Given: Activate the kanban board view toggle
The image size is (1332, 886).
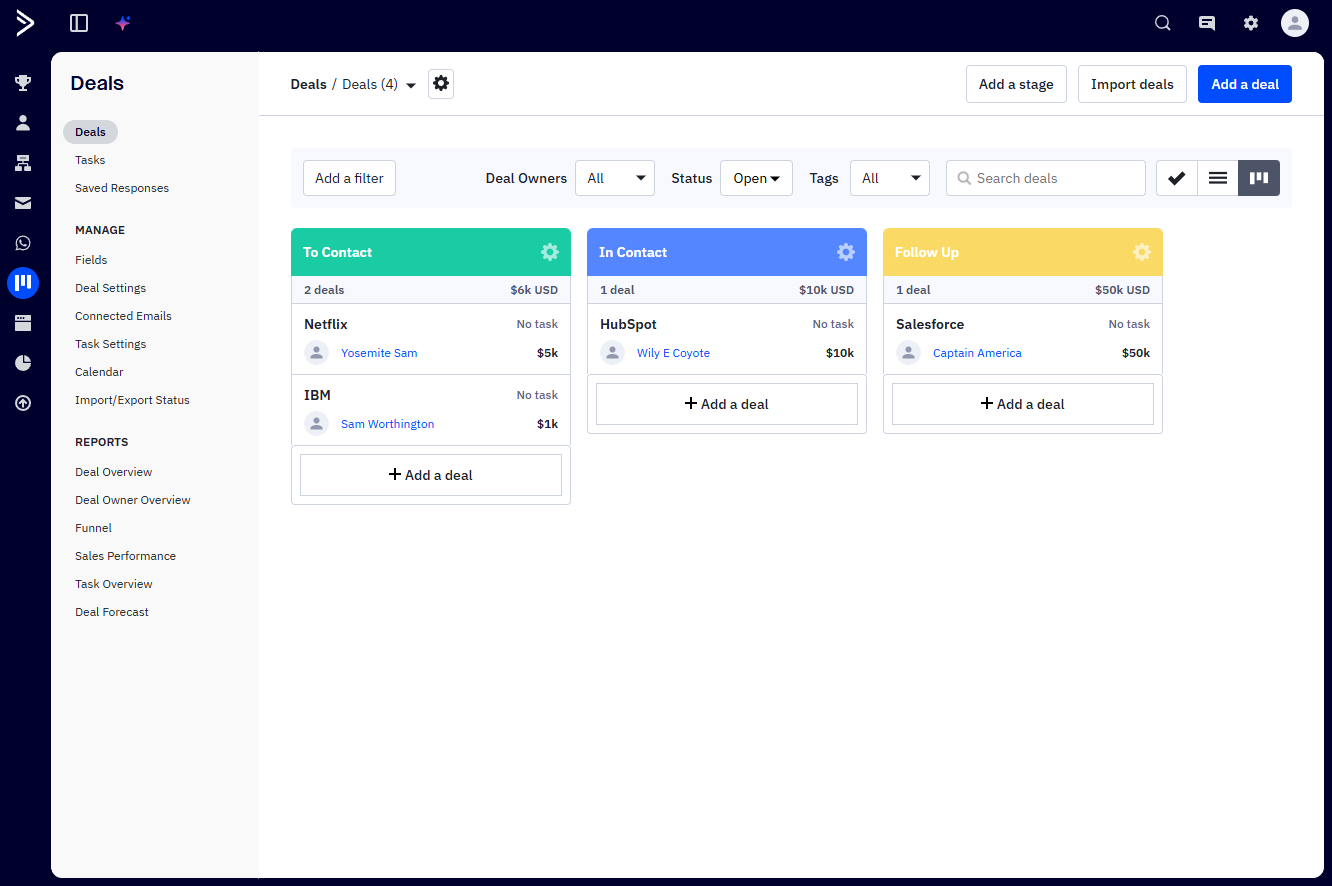Looking at the screenshot, I should (1258, 177).
